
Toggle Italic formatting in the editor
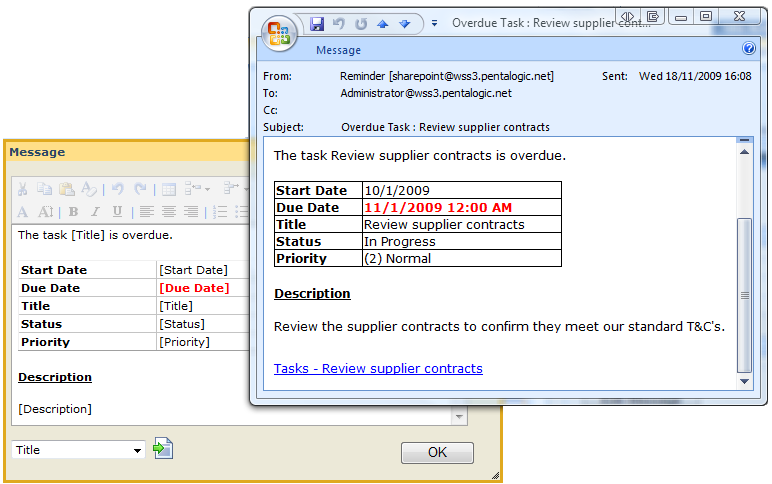[x=95, y=212]
